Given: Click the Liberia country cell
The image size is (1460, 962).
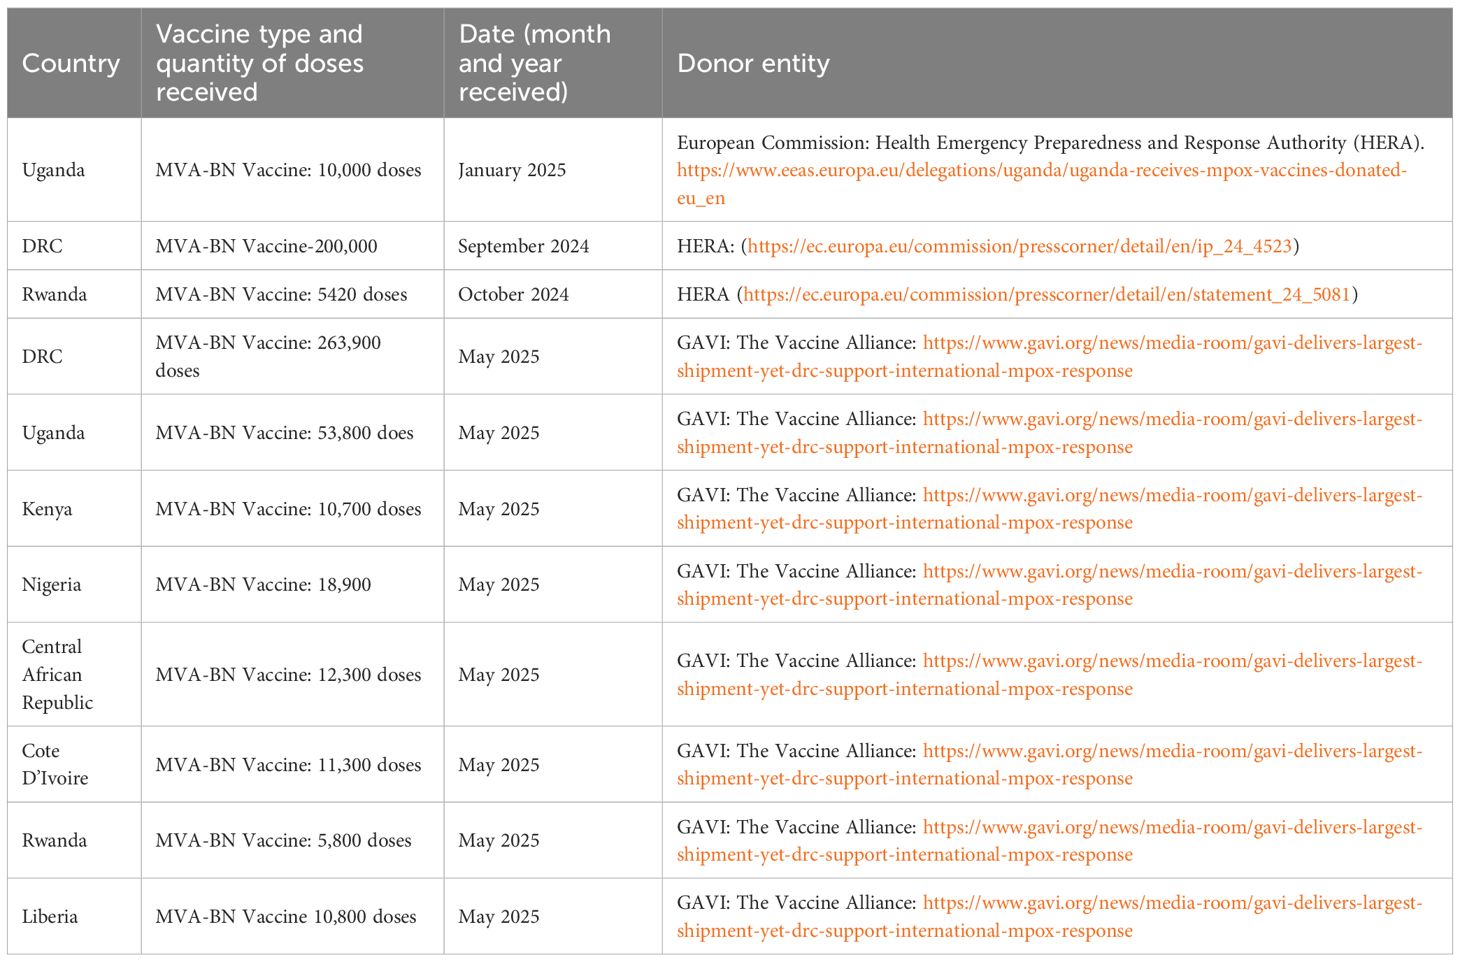Looking at the screenshot, I should [x=50, y=917].
